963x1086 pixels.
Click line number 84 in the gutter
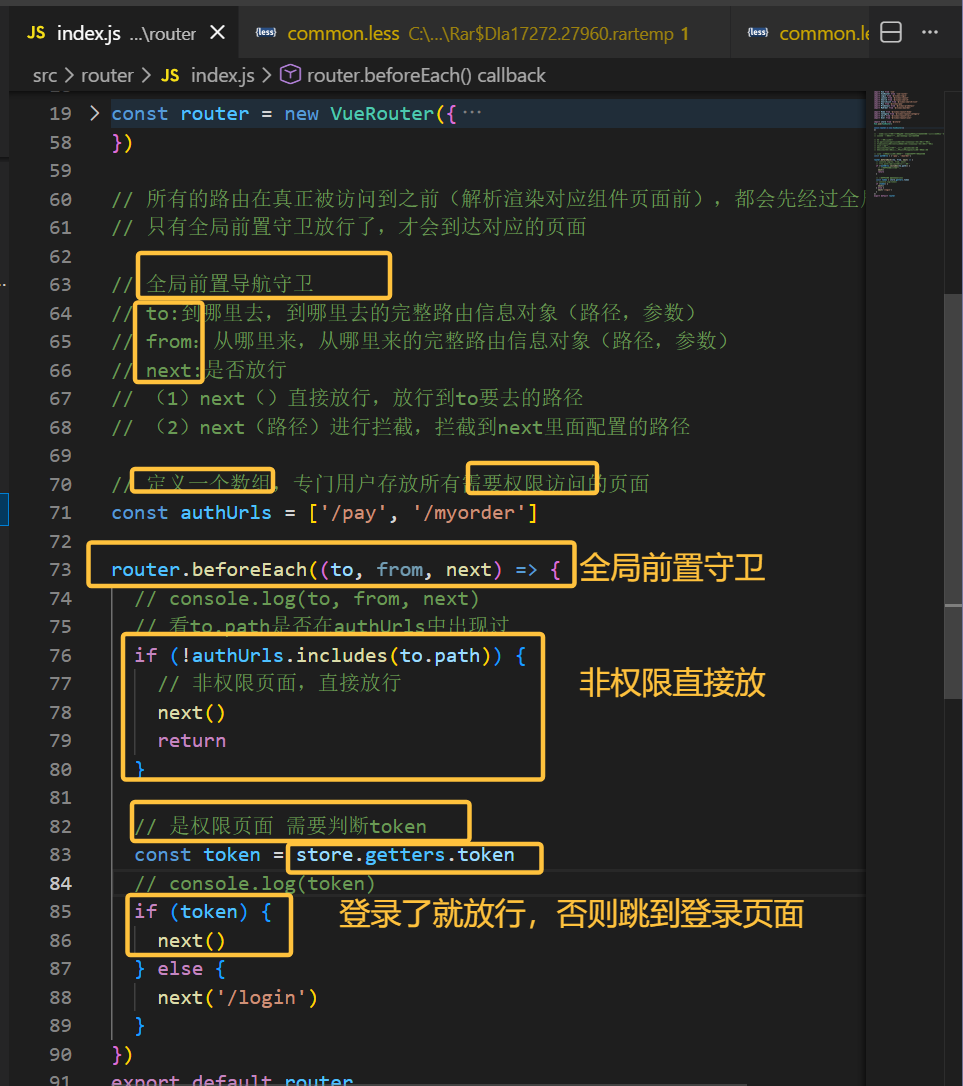pyautogui.click(x=60, y=883)
